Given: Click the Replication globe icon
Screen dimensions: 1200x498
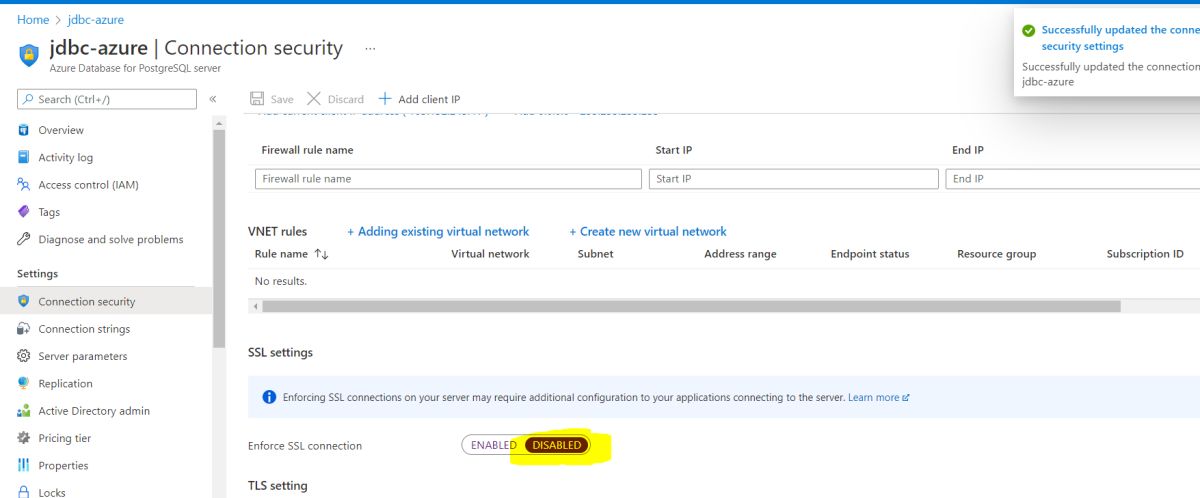Looking at the screenshot, I should 24,383.
